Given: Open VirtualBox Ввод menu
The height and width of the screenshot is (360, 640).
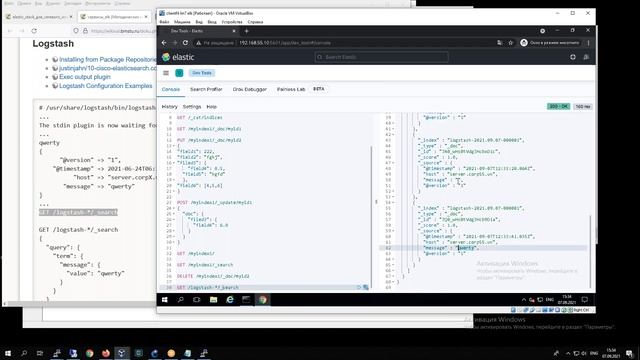Looking at the screenshot, I should click(x=212, y=22).
